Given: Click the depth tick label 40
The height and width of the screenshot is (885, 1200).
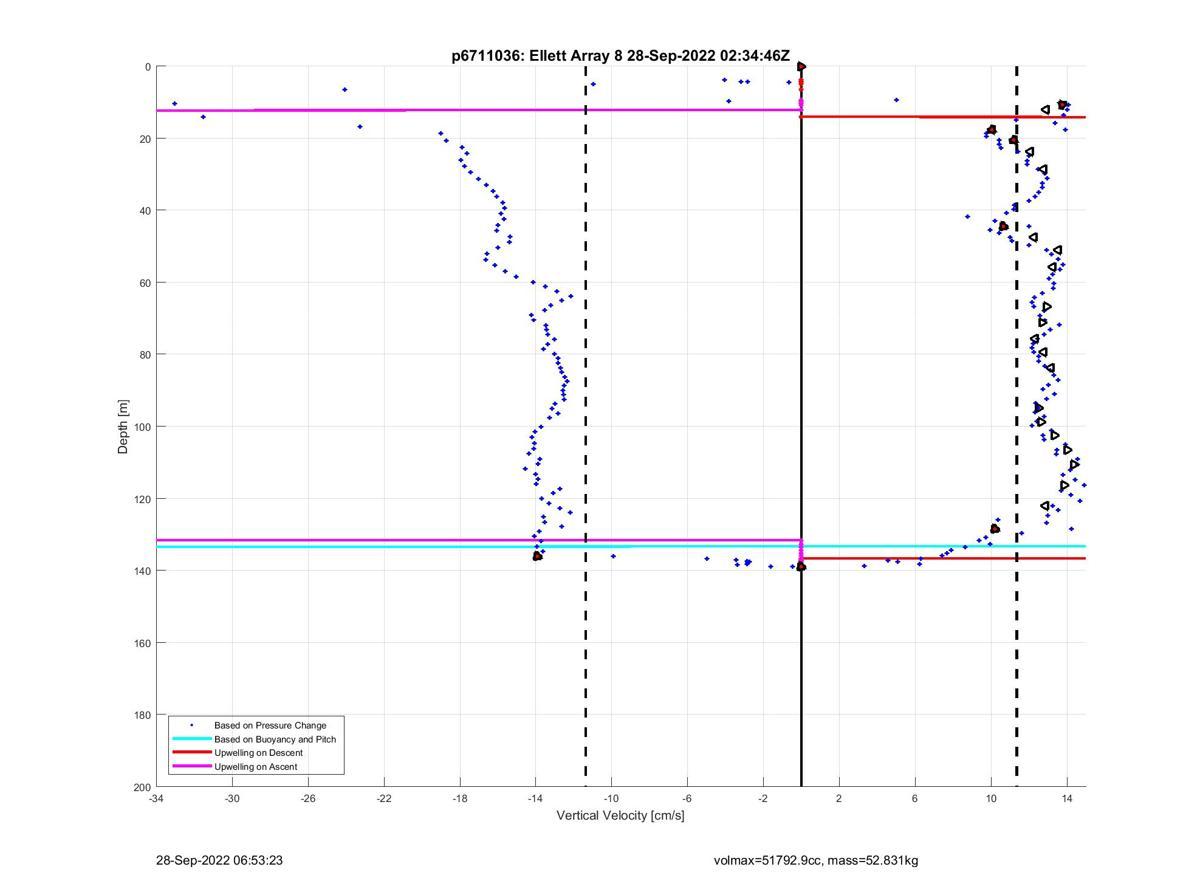Looking at the screenshot, I should pos(145,211).
